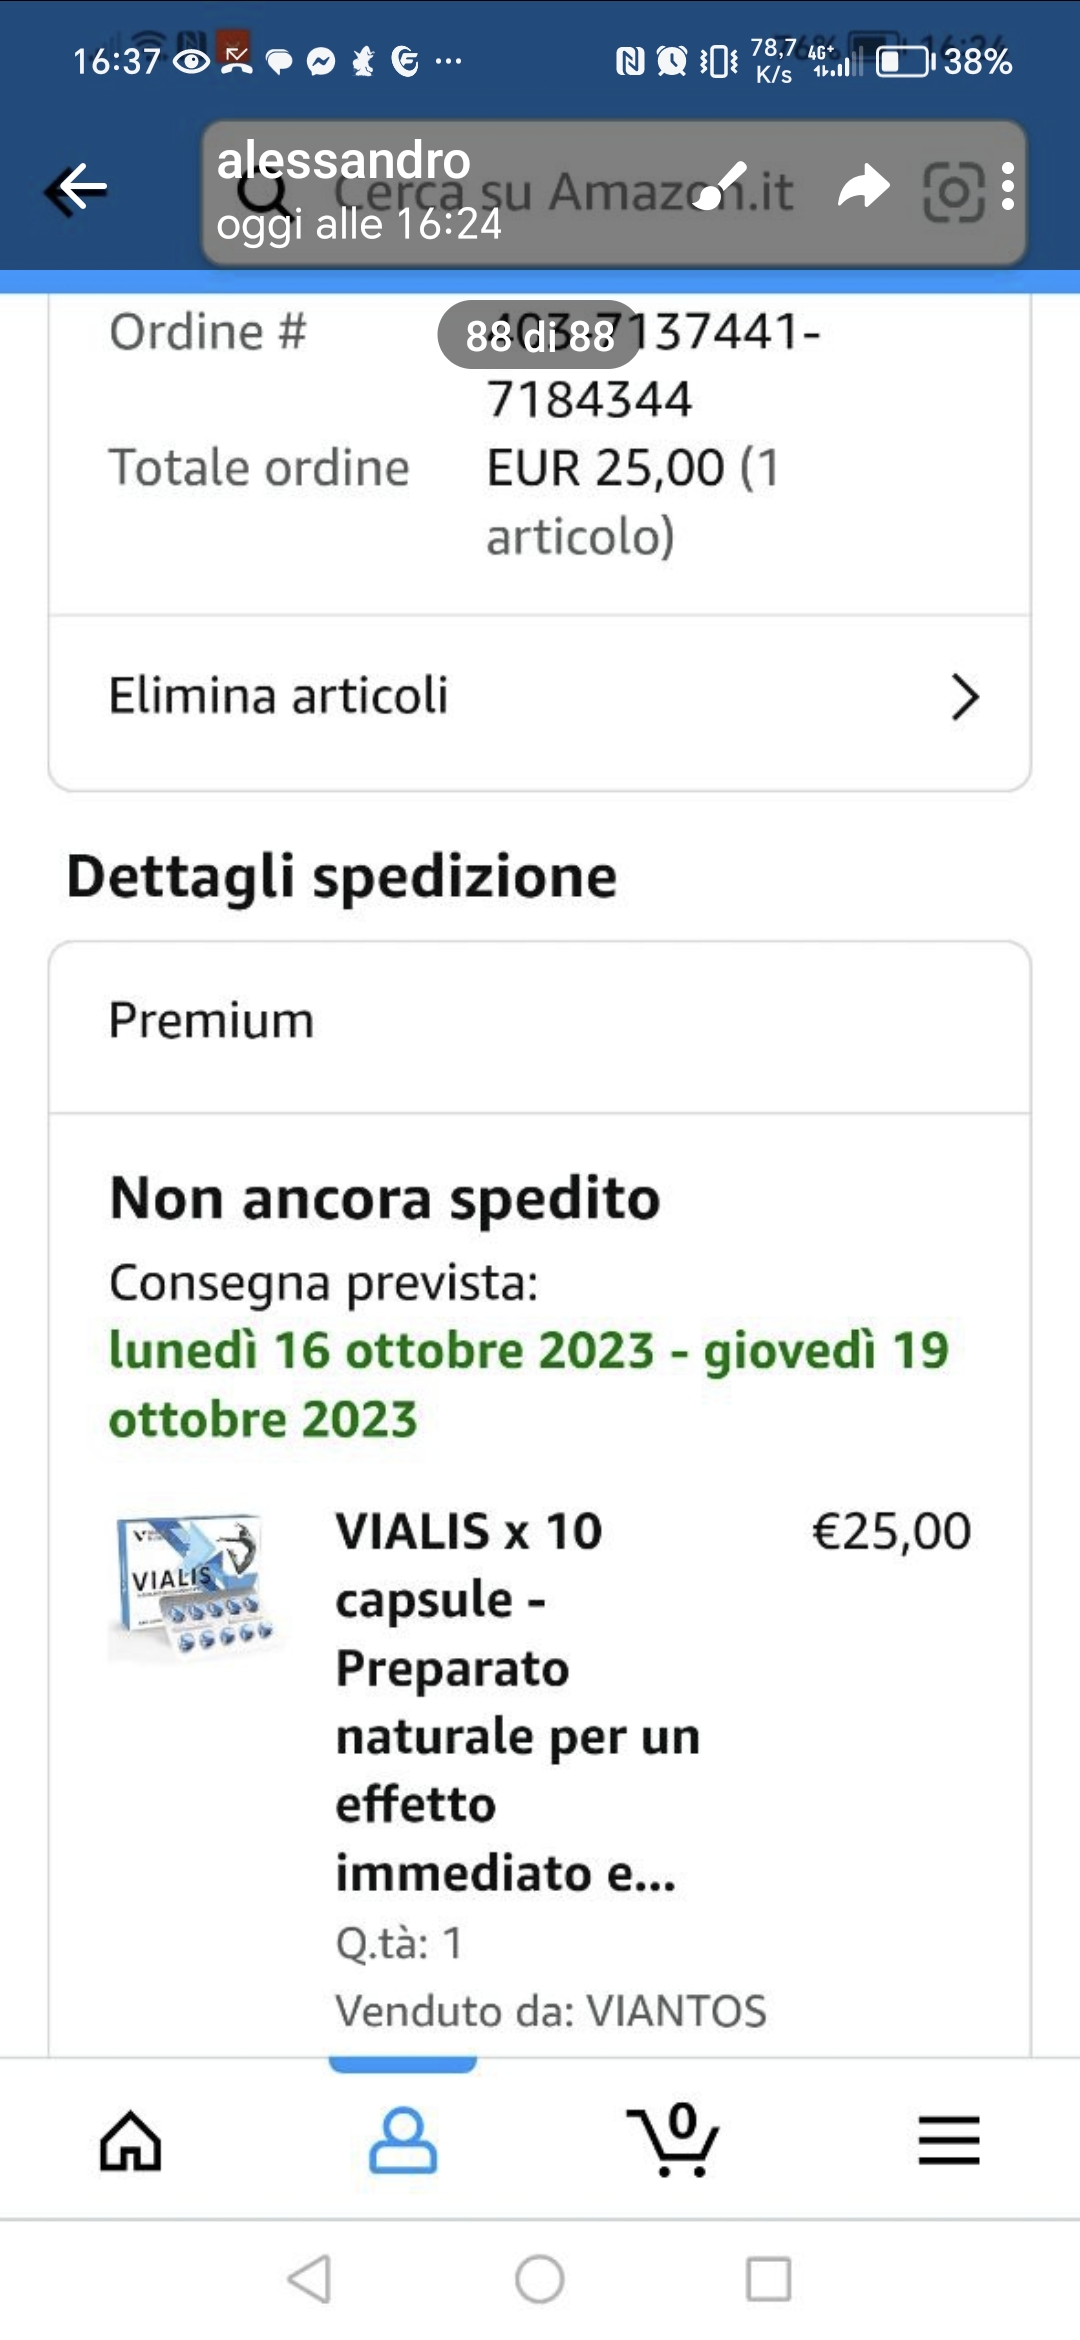1080x2340 pixels.
Task: Expand the Elimina articoli chevron
Action: point(964,697)
